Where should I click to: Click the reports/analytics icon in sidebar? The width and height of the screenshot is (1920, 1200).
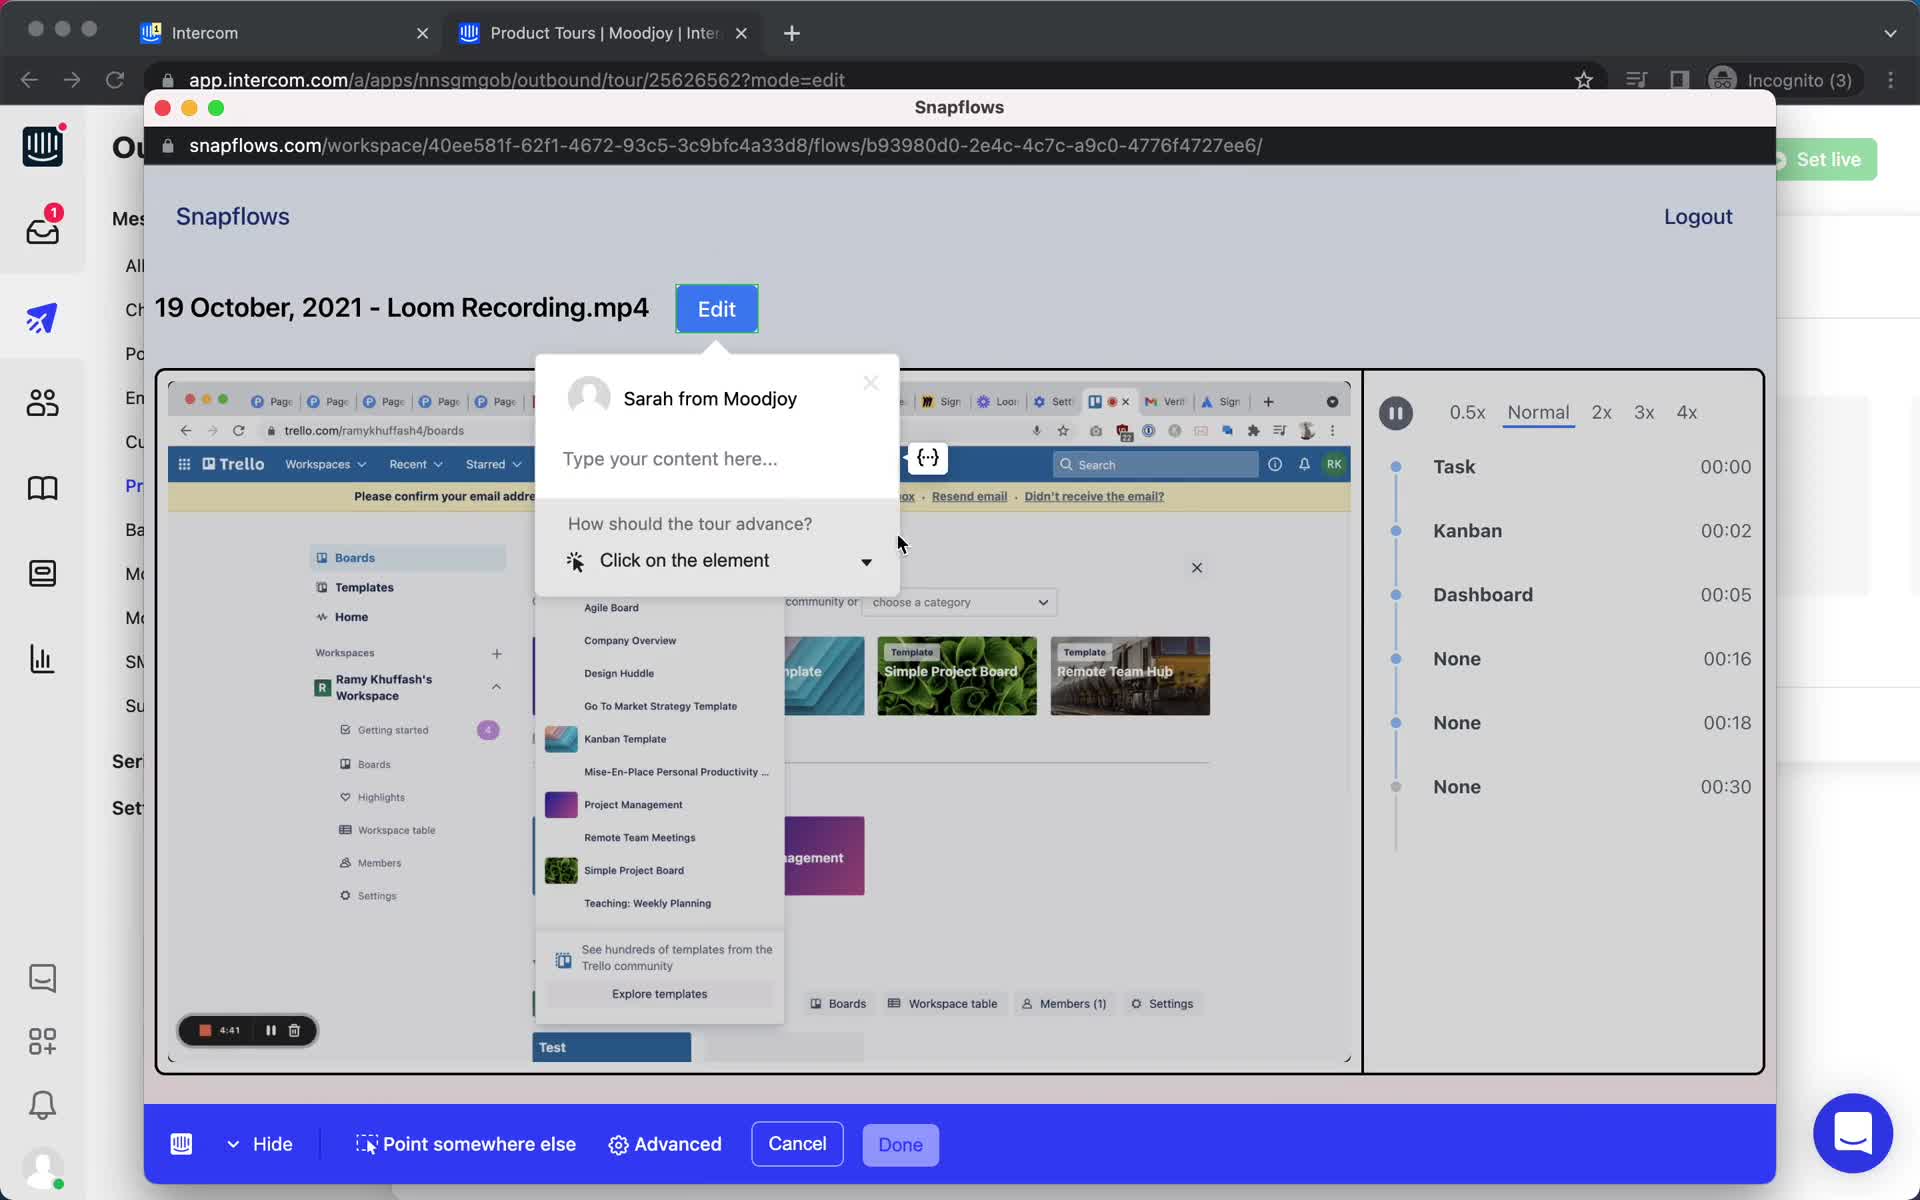point(41,658)
